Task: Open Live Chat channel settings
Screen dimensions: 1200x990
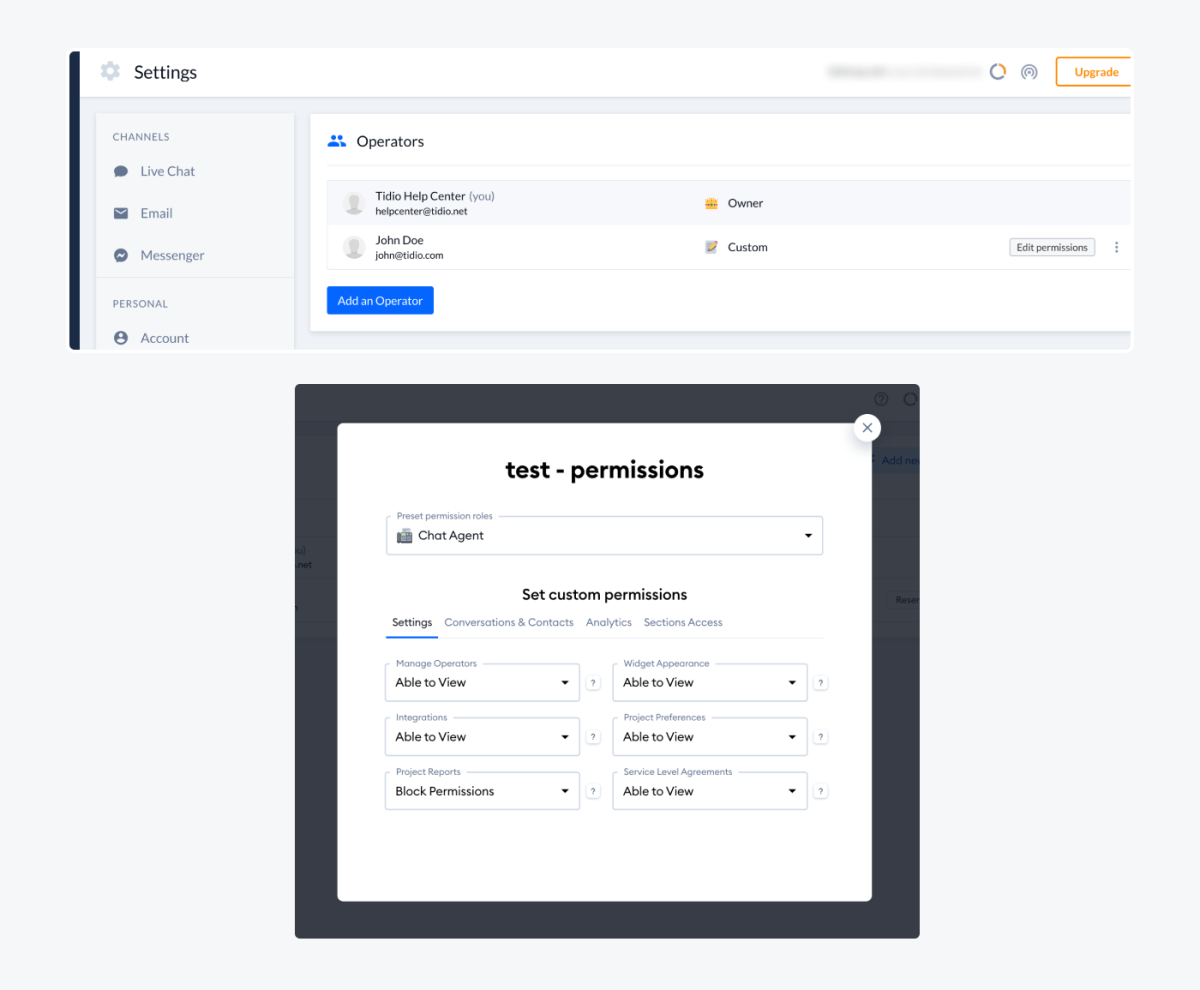Action: (167, 171)
